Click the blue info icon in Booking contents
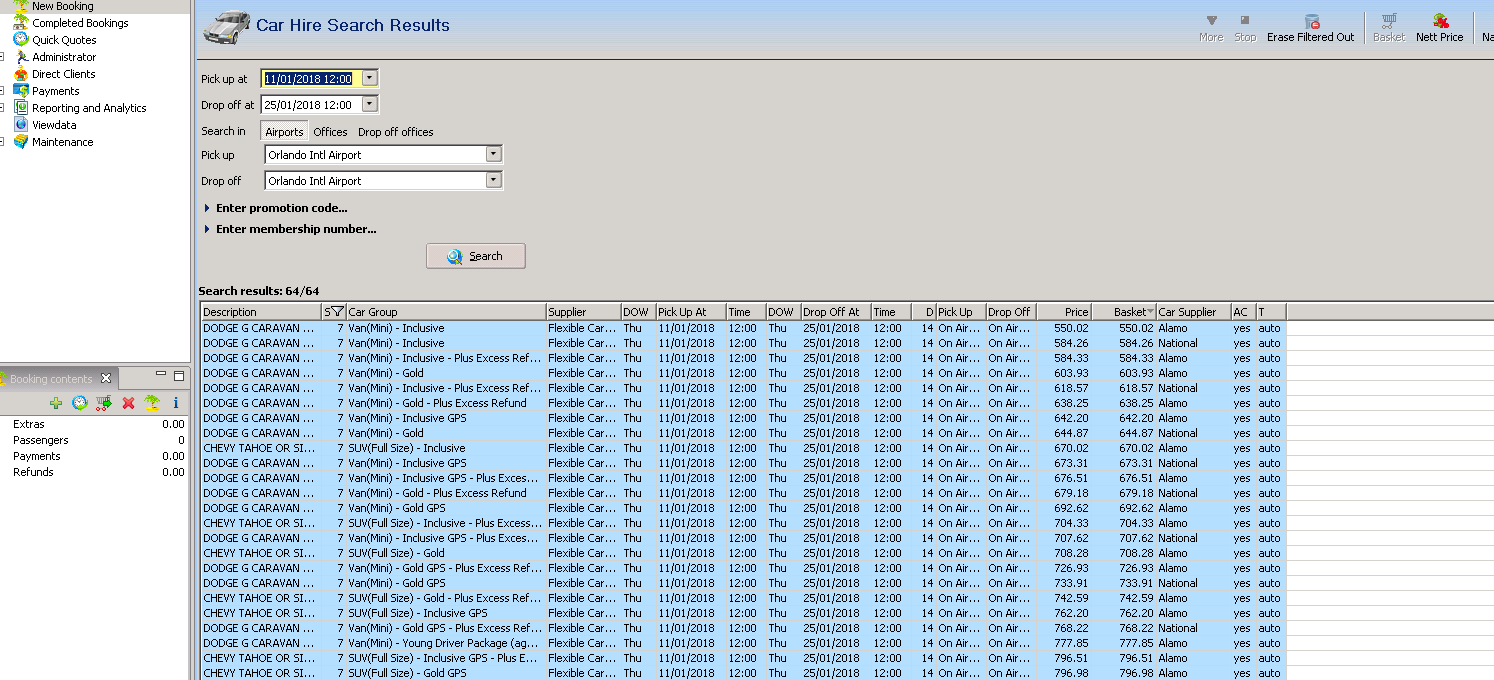This screenshot has height=680, width=1494. click(x=176, y=403)
